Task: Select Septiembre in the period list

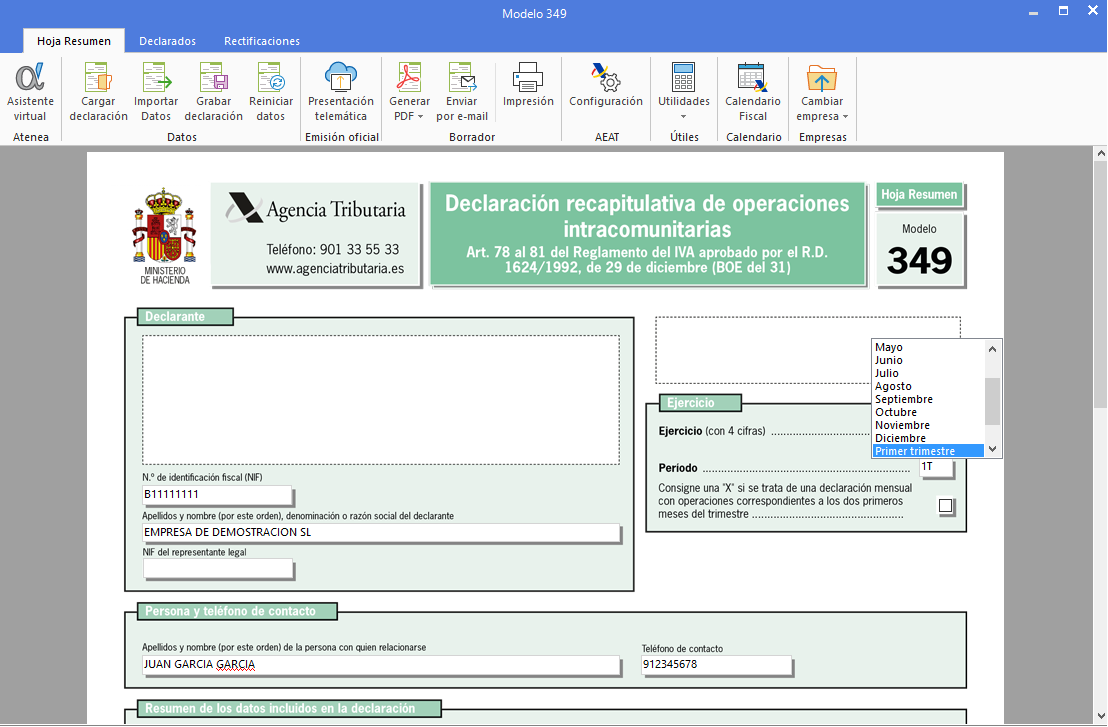Action: click(929, 399)
